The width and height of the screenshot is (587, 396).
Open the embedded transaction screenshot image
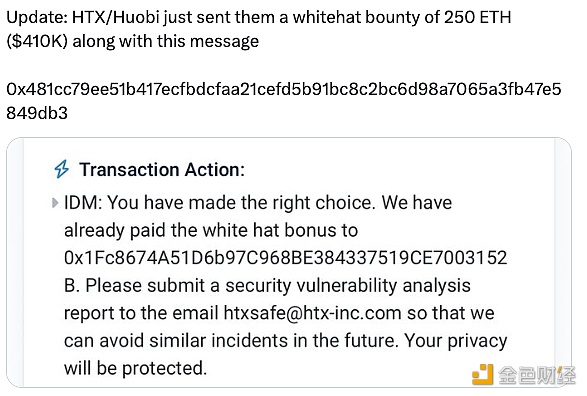pyautogui.click(x=289, y=262)
